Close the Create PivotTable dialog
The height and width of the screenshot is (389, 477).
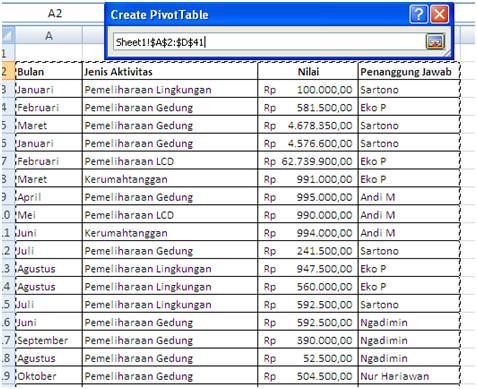(x=439, y=14)
